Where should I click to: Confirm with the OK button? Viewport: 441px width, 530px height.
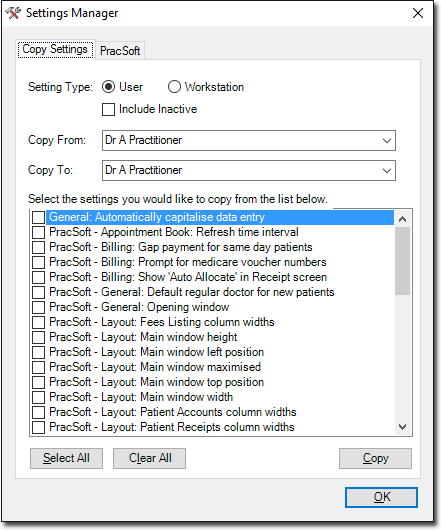click(382, 497)
